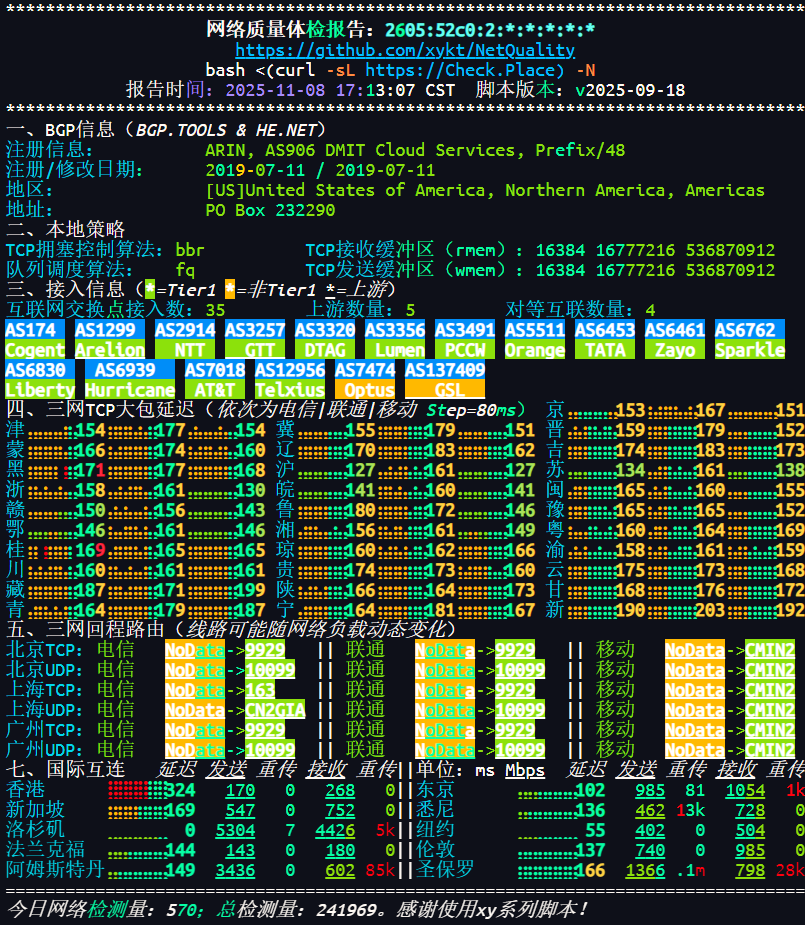Select the AS3356 Lumen badge

point(396,340)
